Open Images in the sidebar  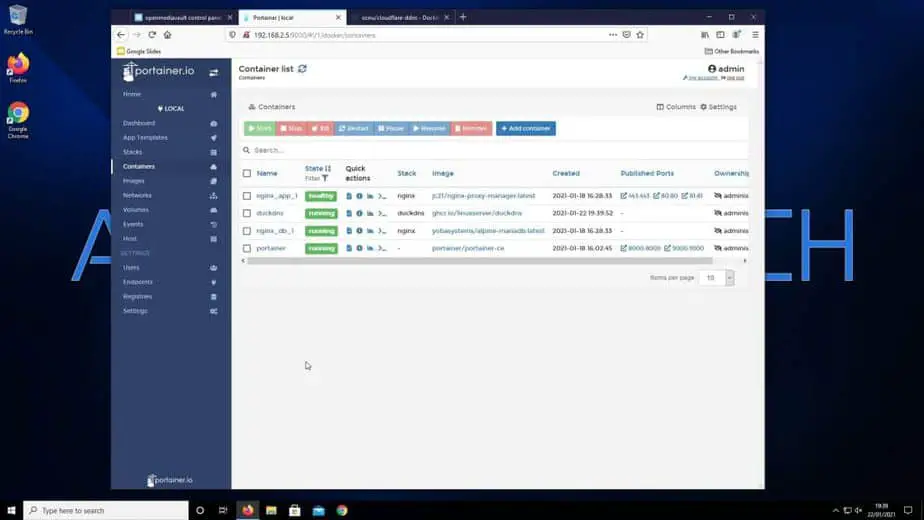[134, 181]
